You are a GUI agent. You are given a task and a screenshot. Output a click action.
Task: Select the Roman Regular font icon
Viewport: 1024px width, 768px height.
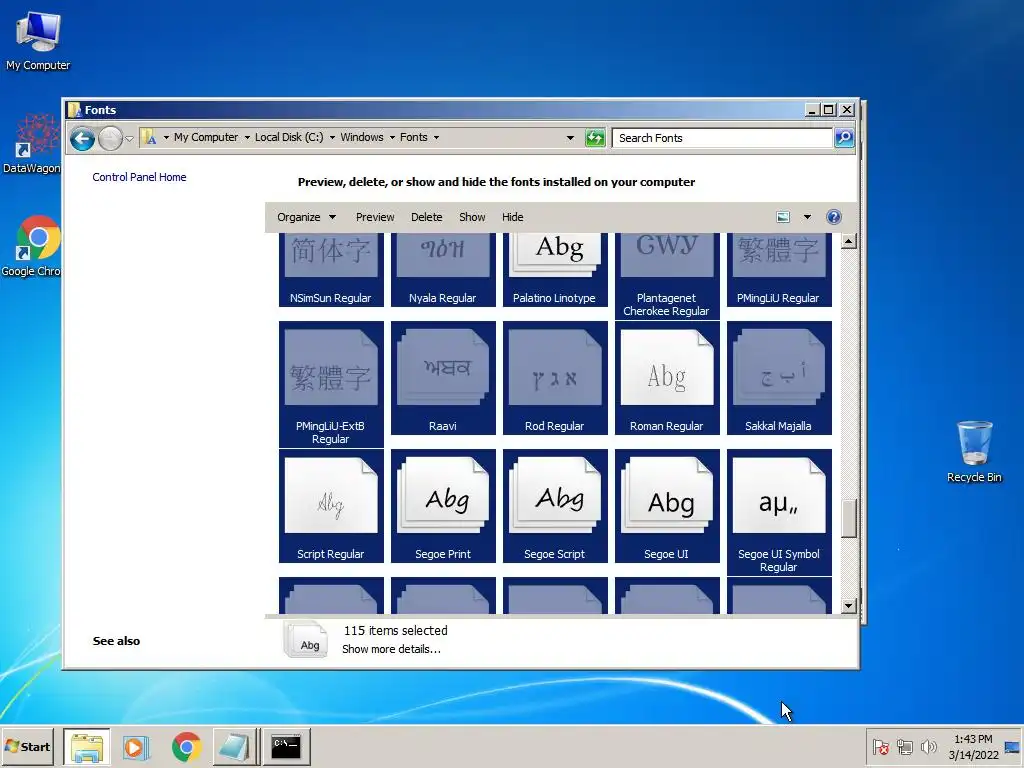click(x=667, y=377)
